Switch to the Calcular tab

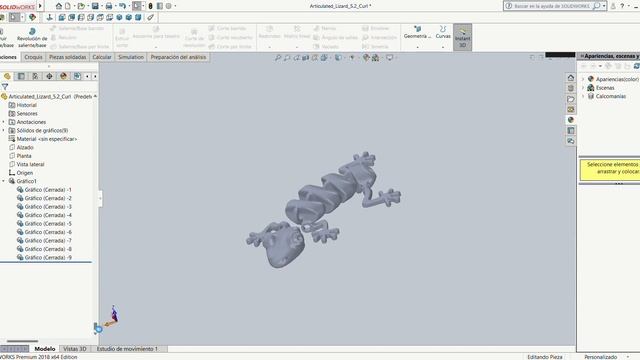(102, 57)
